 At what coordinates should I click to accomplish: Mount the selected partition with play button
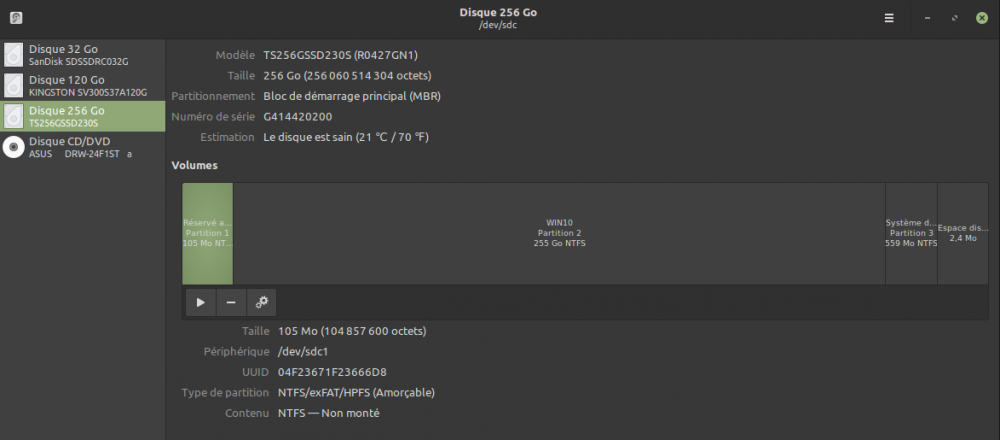[201, 302]
